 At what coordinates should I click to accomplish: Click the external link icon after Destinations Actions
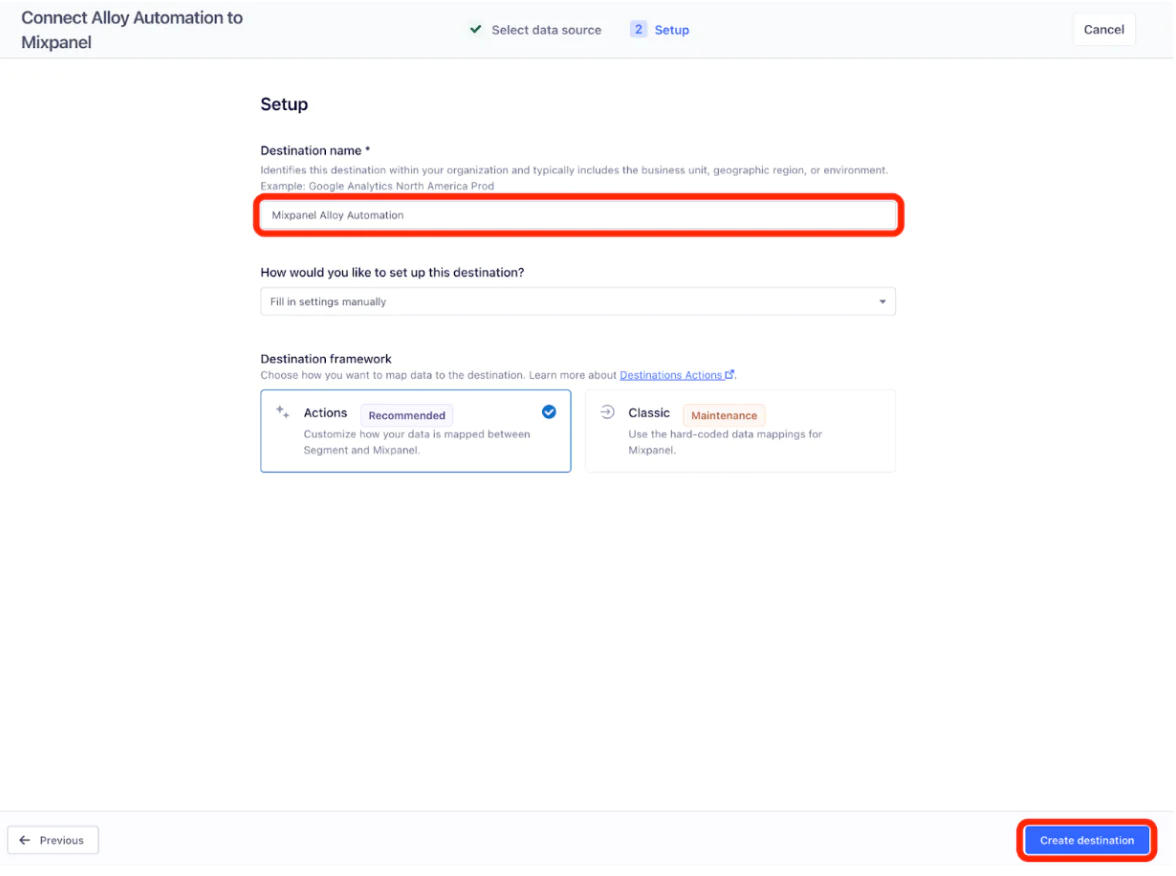point(730,375)
